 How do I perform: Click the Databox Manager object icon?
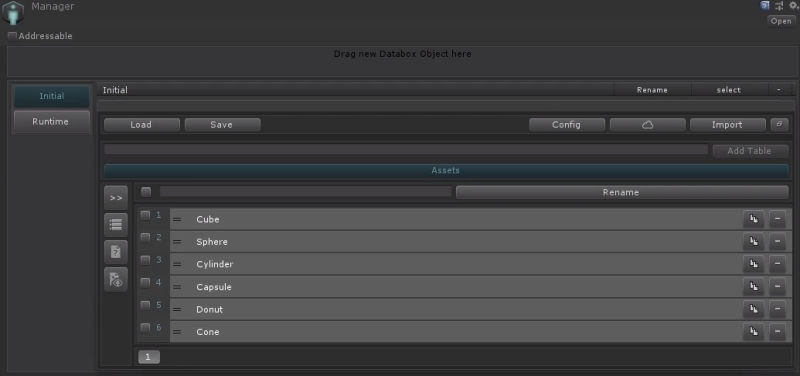coord(13,13)
